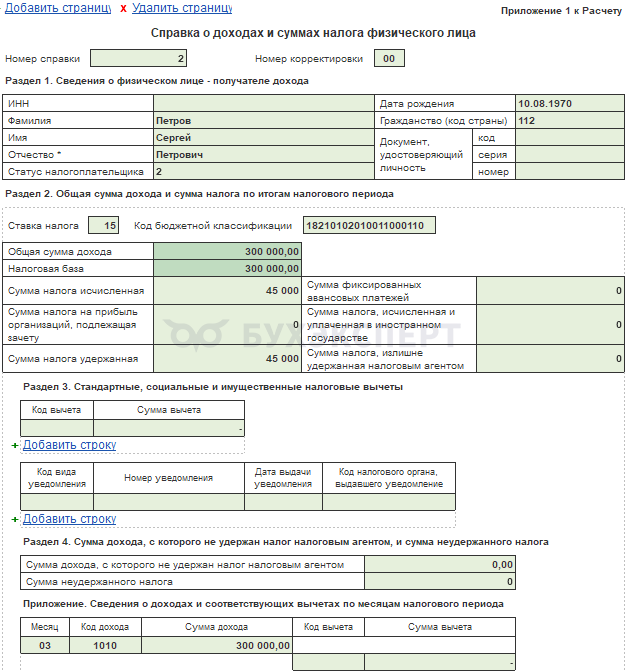Click the identity document 'код' field
Viewport: 625px width, 672px height.
(x=570, y=138)
